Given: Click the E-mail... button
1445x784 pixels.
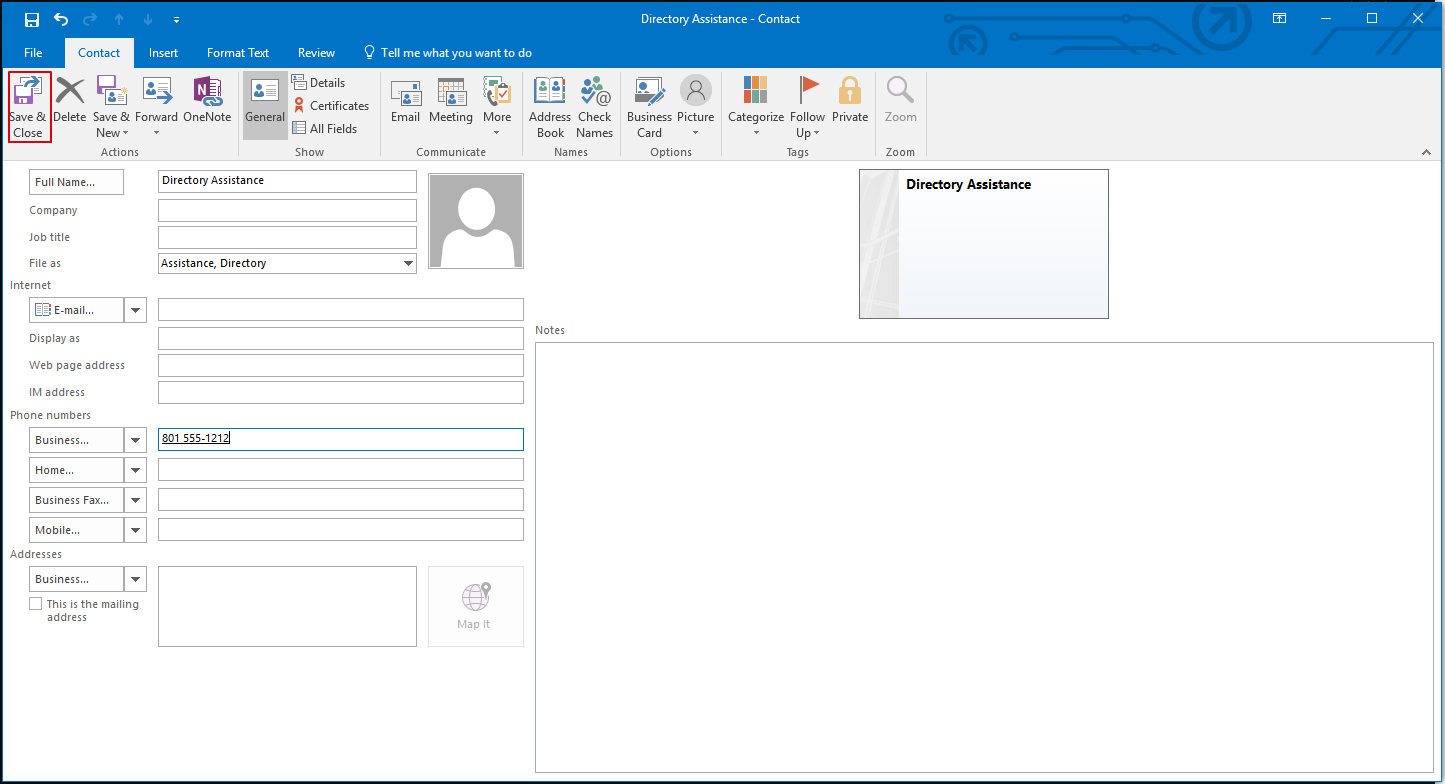Looking at the screenshot, I should pos(77,310).
